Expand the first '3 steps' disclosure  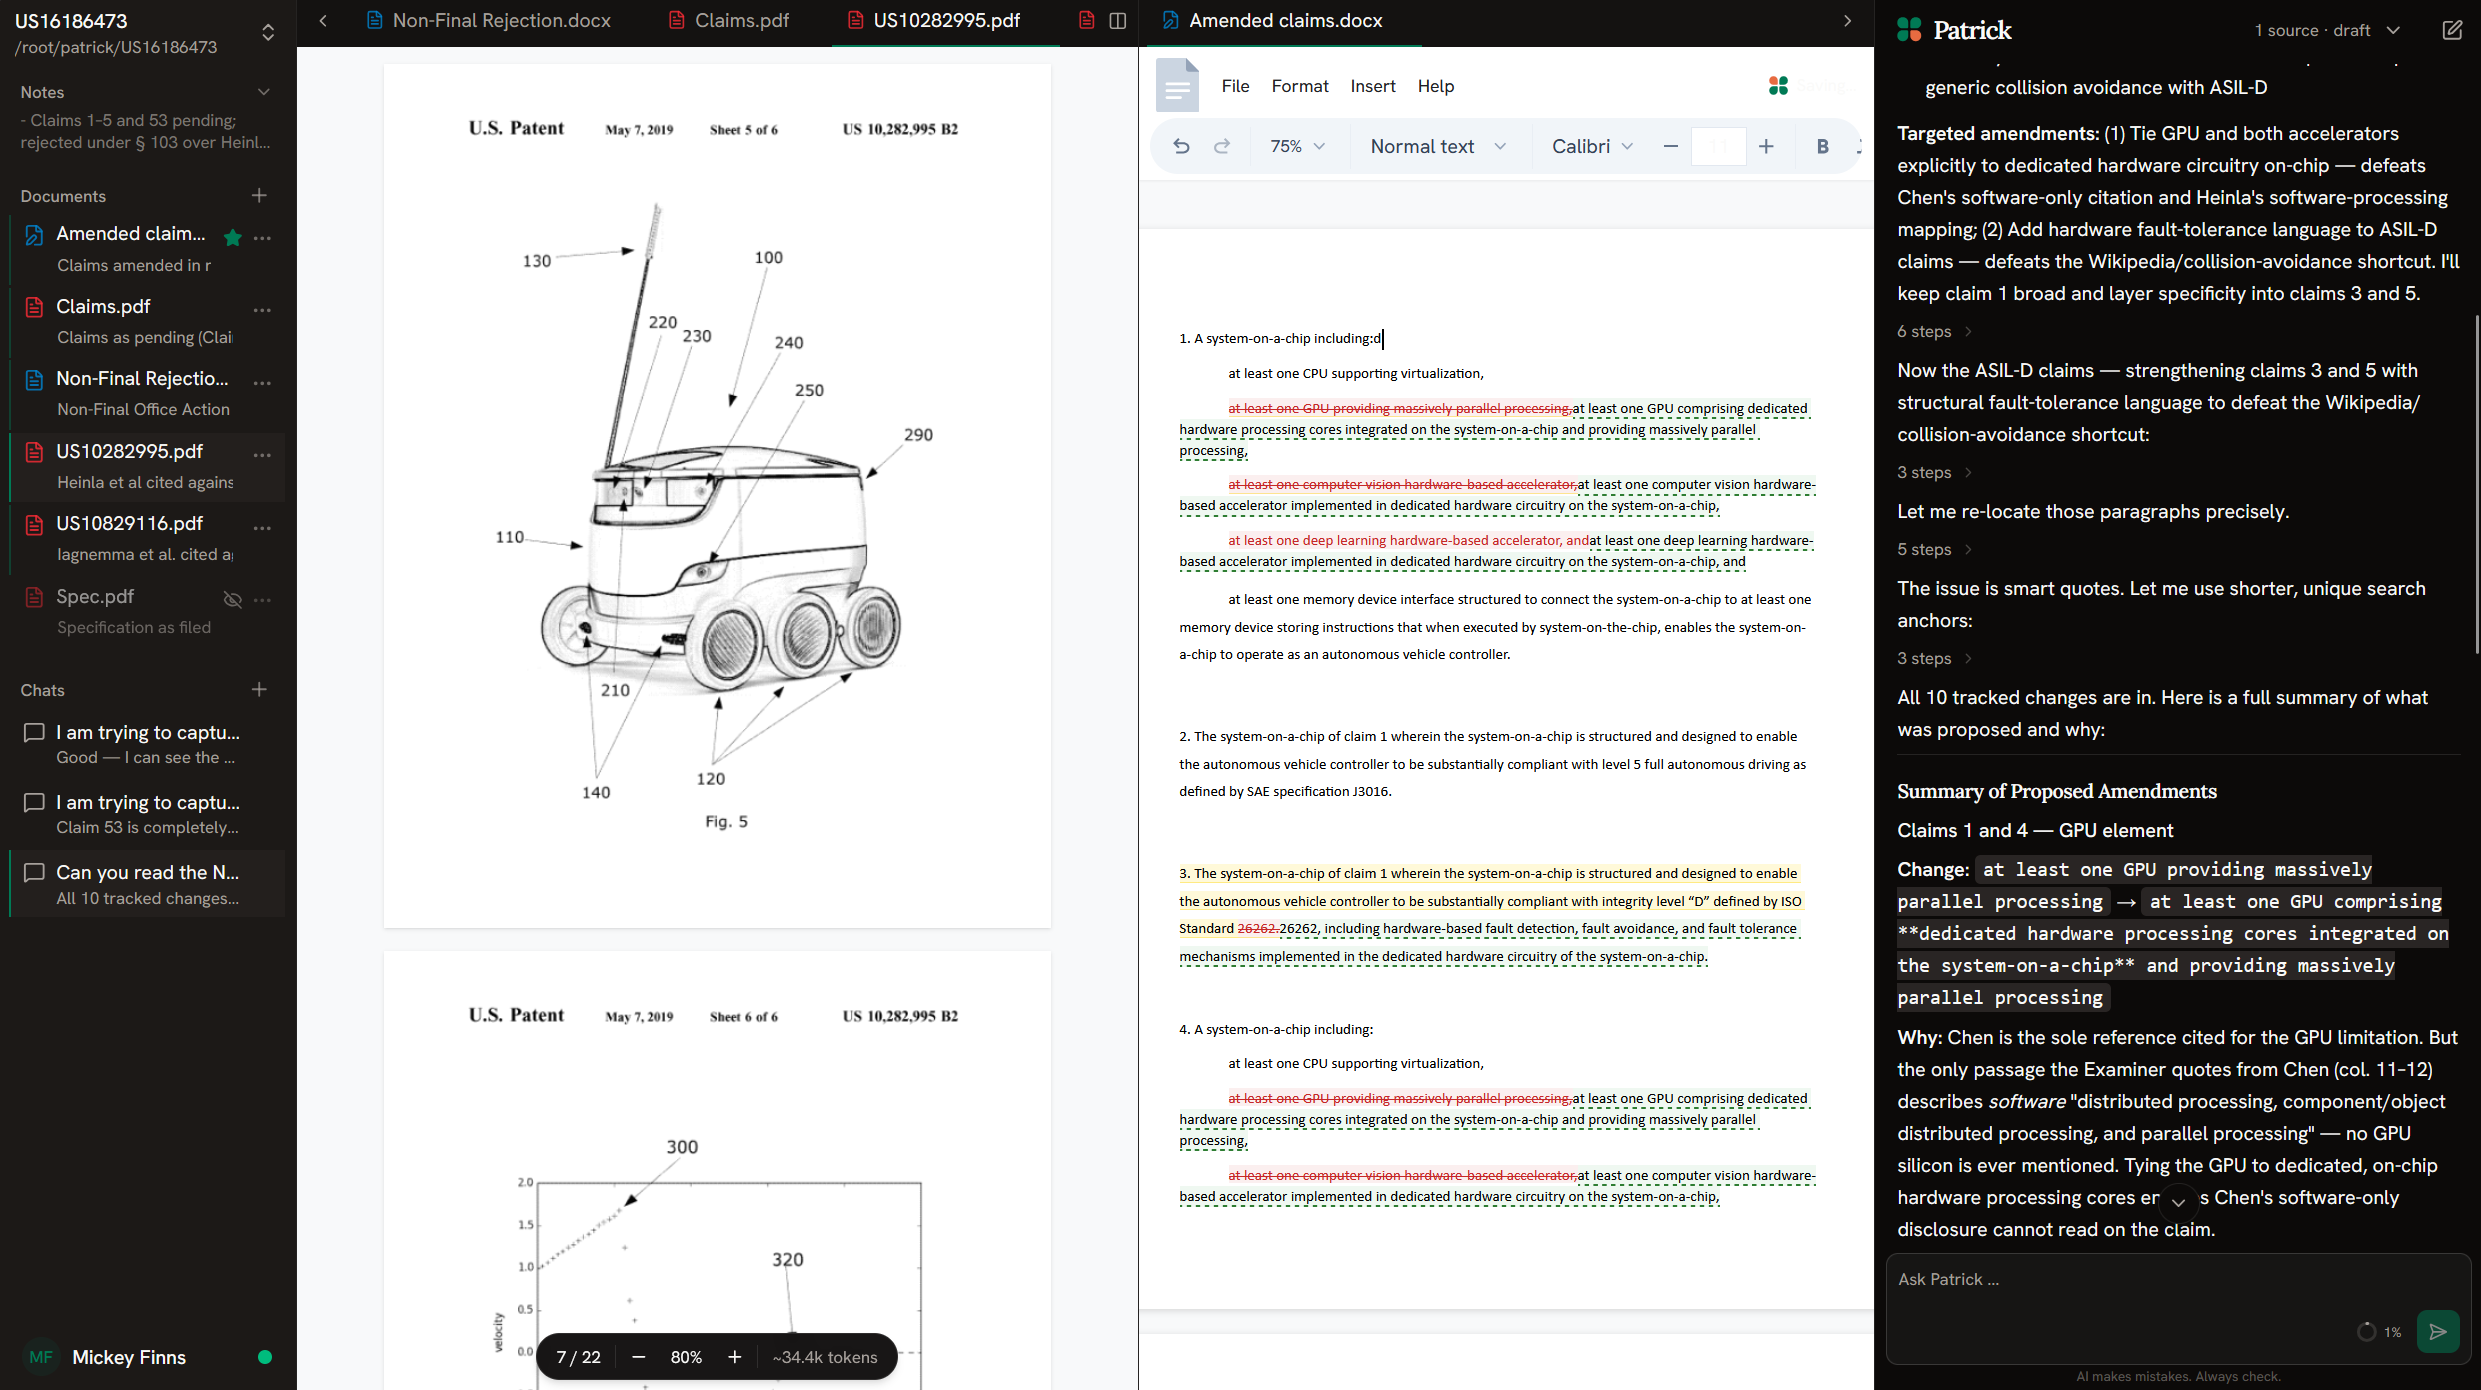click(1934, 472)
